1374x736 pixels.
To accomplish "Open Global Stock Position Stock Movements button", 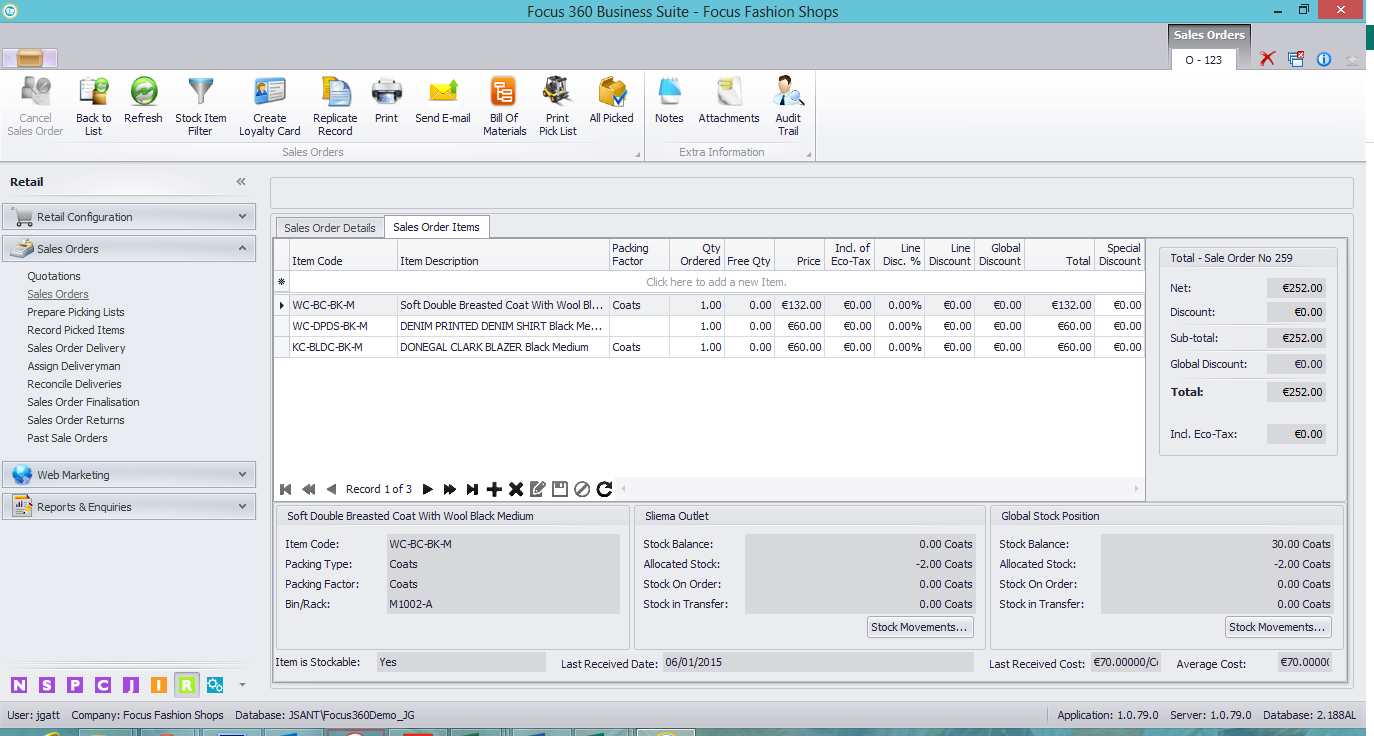I will point(1278,627).
